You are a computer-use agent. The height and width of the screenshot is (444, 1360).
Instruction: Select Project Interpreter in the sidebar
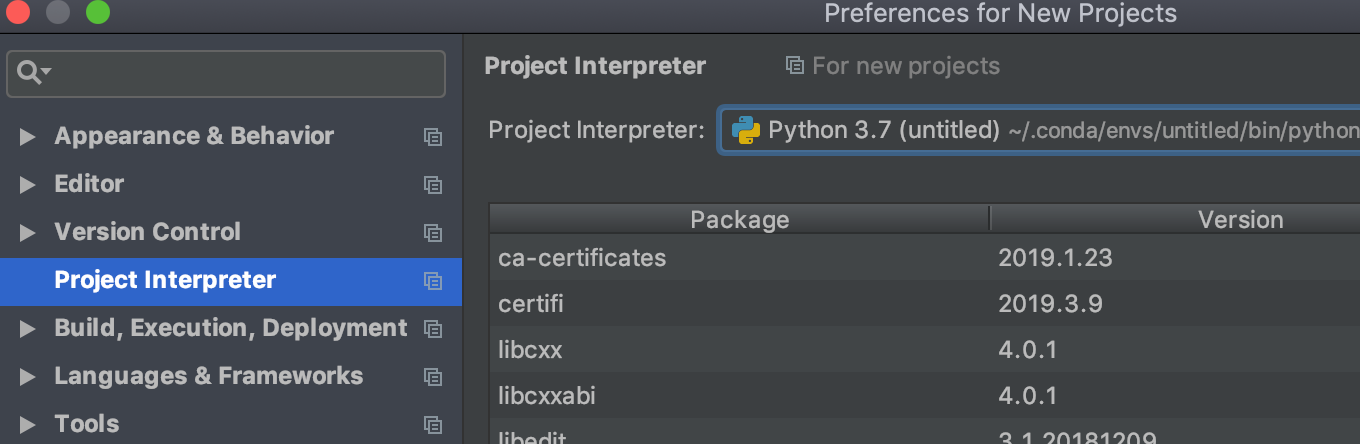(165, 281)
